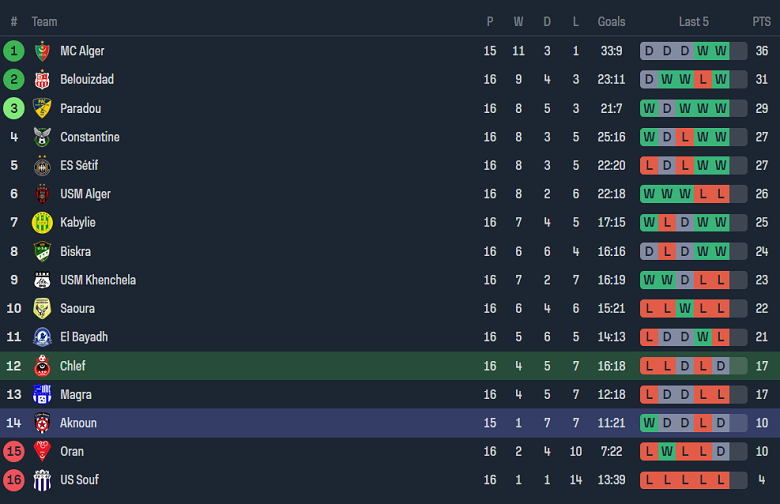The image size is (780, 504).
Task: Open the US Souf striped badge
Action: [x=42, y=480]
